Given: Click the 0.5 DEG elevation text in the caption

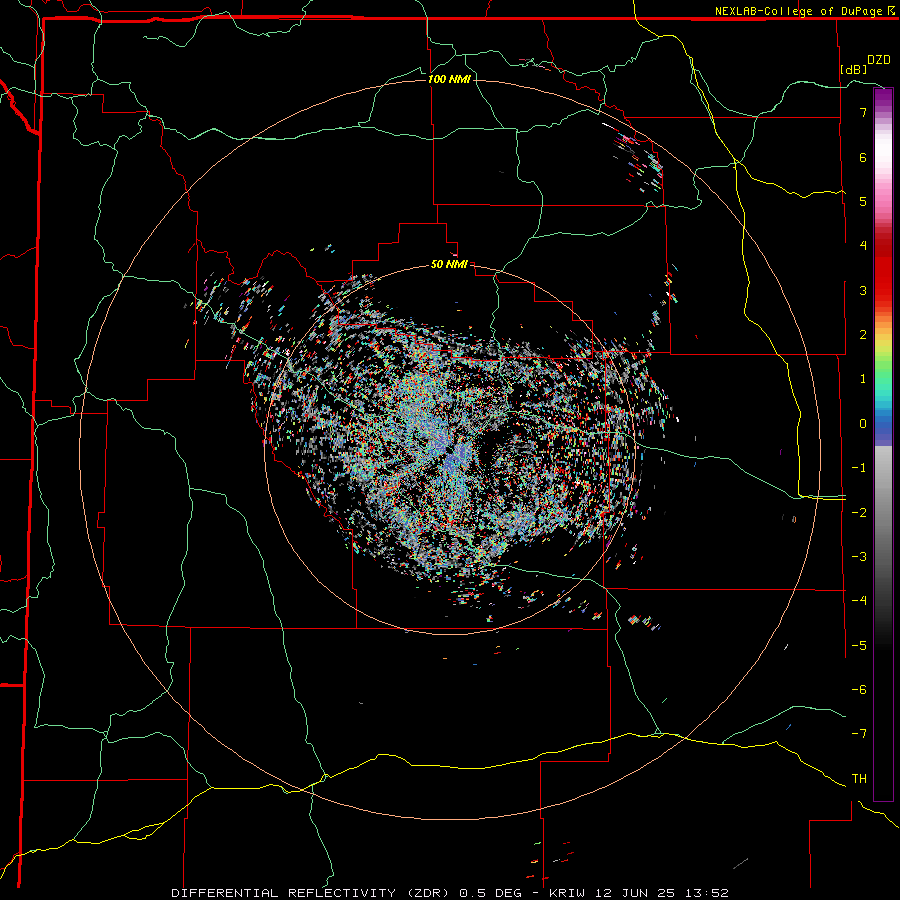Looking at the screenshot, I should pyautogui.click(x=491, y=893).
